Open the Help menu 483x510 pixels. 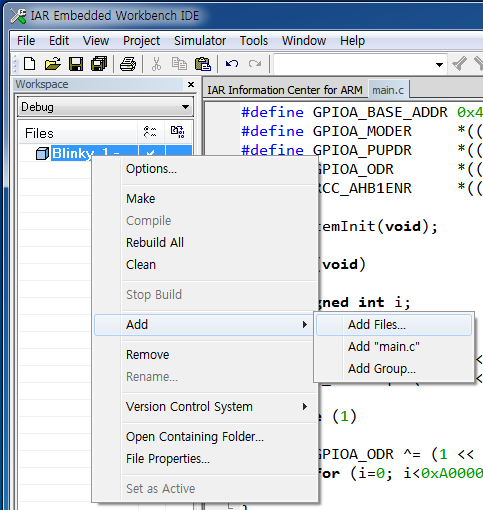pyautogui.click(x=352, y=41)
